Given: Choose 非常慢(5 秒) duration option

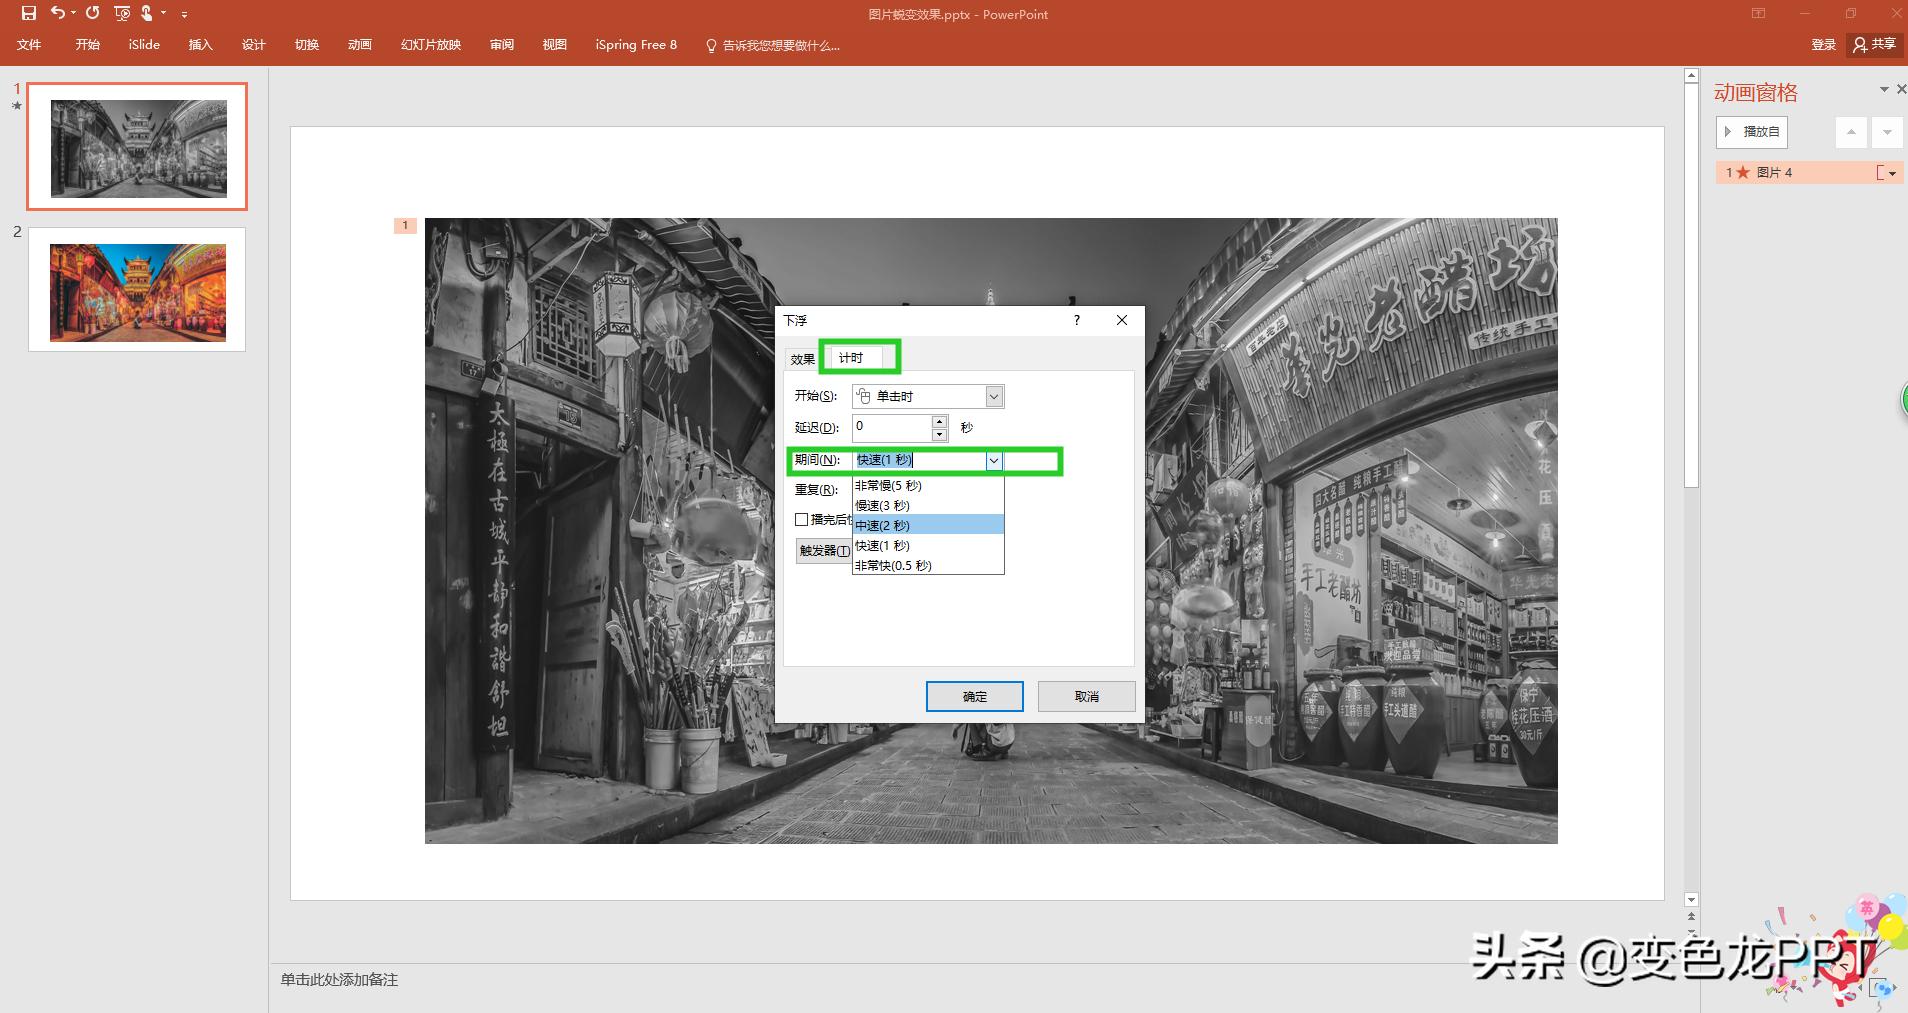Looking at the screenshot, I should point(926,485).
